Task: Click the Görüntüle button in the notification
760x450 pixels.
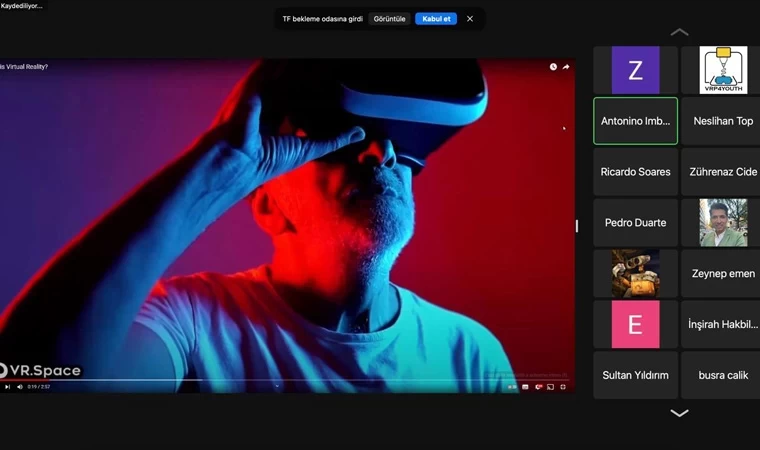Action: tap(389, 19)
